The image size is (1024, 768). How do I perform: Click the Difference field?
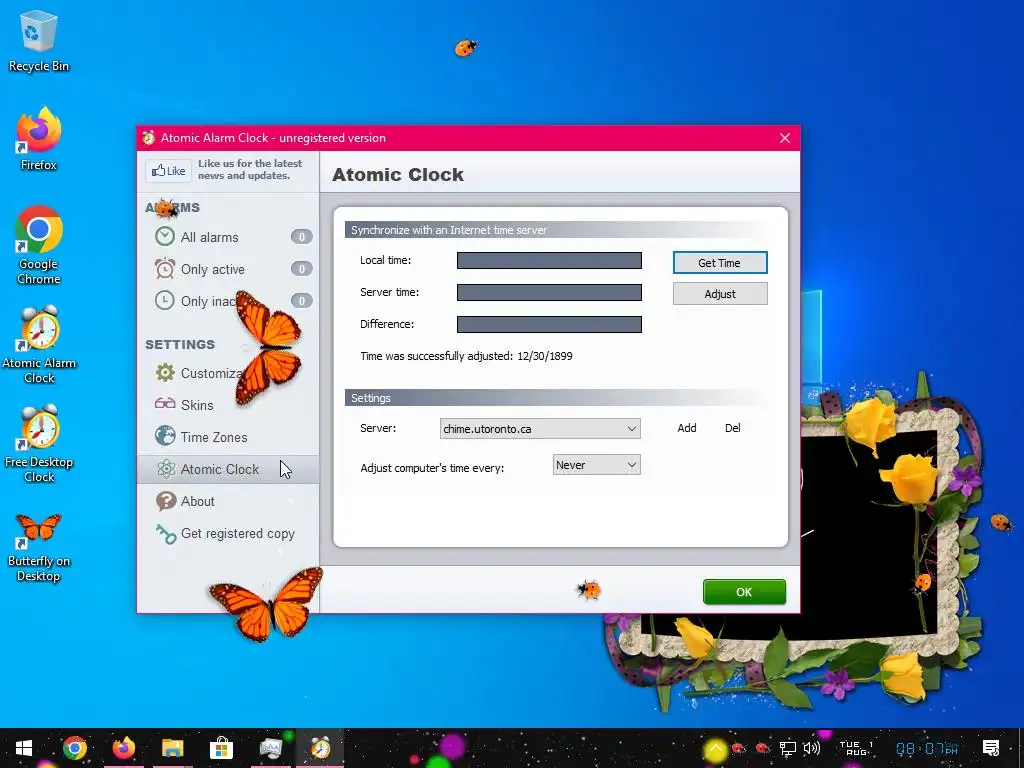(x=549, y=325)
